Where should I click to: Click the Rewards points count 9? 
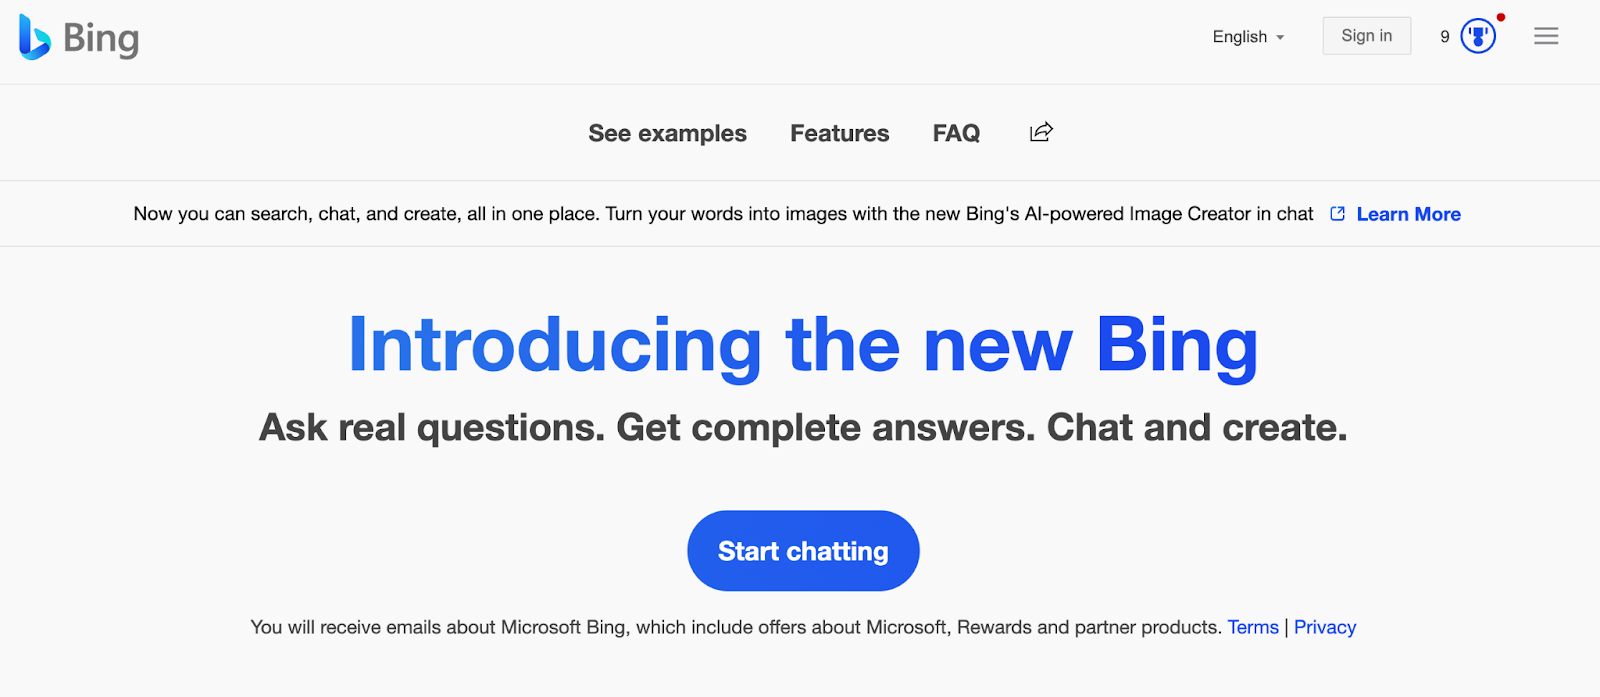(x=1445, y=37)
